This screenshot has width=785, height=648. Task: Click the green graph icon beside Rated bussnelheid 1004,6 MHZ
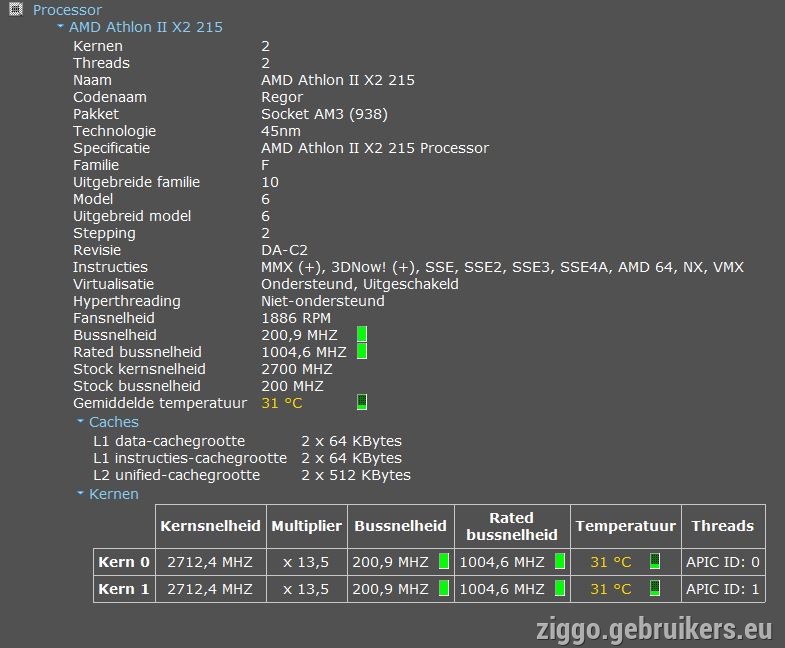click(362, 351)
